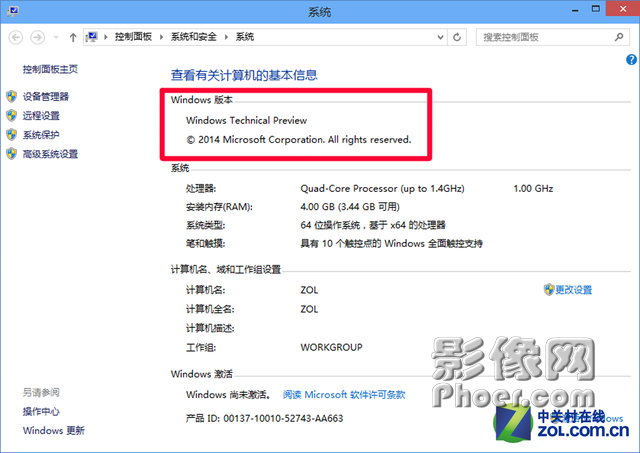Image resolution: width=640 pixels, height=453 pixels.
Task: Select 4.00 GB RAM value
Action: 350,207
